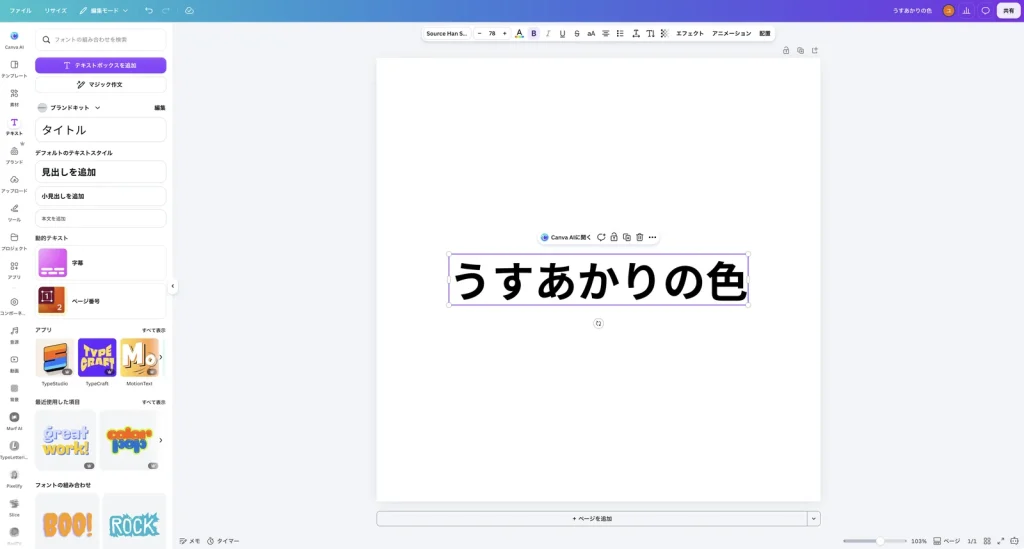Screen dimensions: 1024x549
Task: Increase font size with plus button
Action: point(504,33)
